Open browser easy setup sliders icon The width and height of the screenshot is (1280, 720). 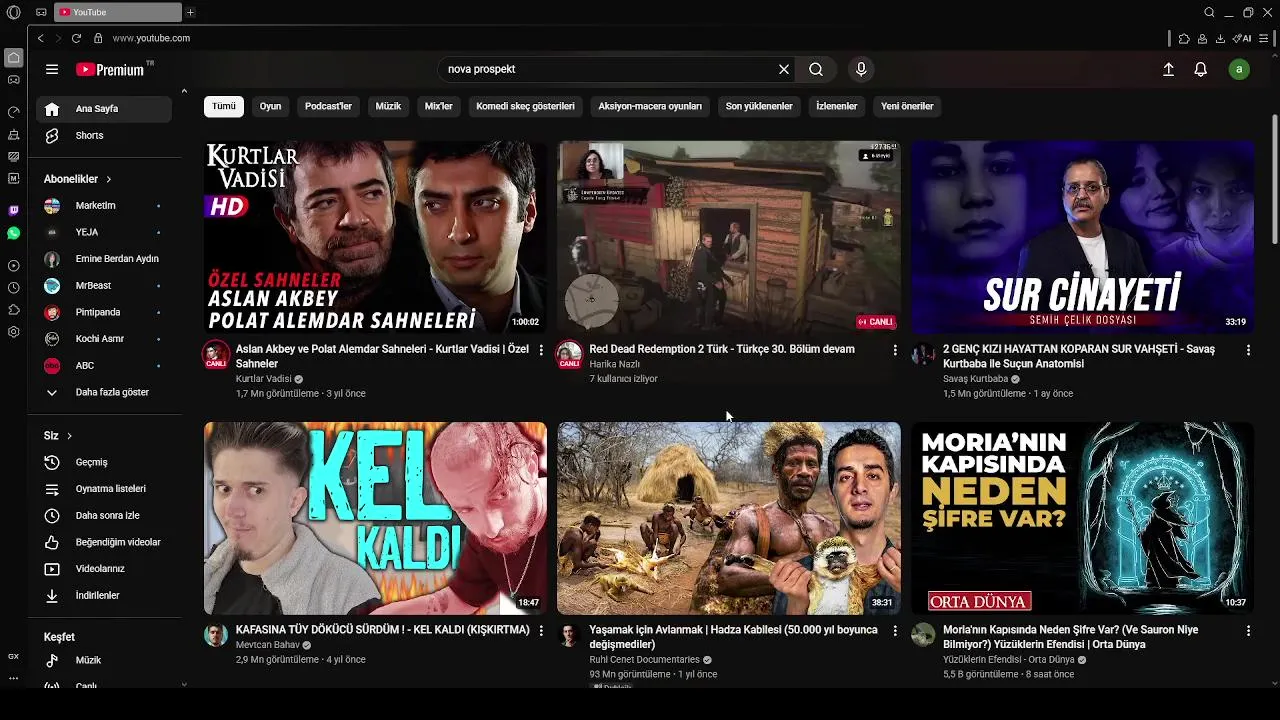(1265, 38)
